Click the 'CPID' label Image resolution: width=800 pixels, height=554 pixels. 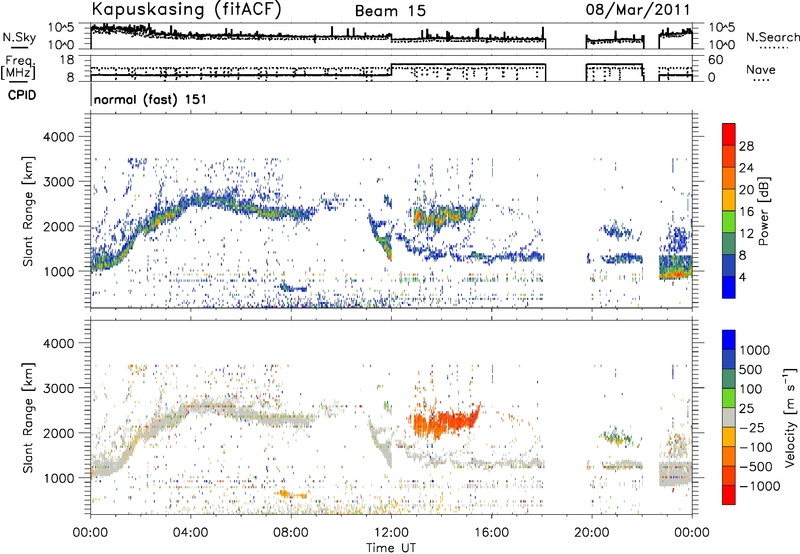click(22, 95)
